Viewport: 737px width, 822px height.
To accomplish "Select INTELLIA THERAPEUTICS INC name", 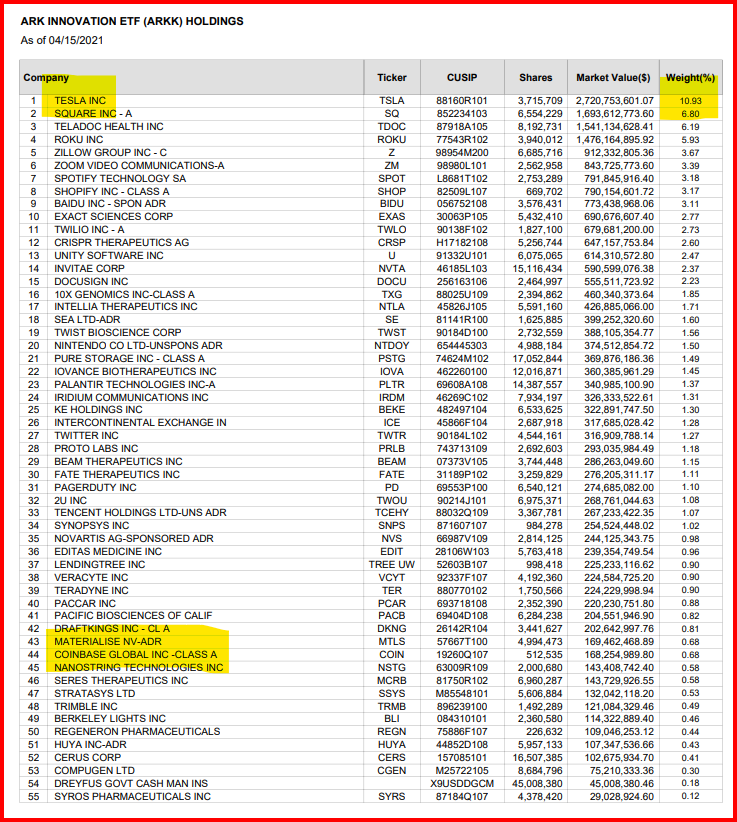I will tap(126, 307).
